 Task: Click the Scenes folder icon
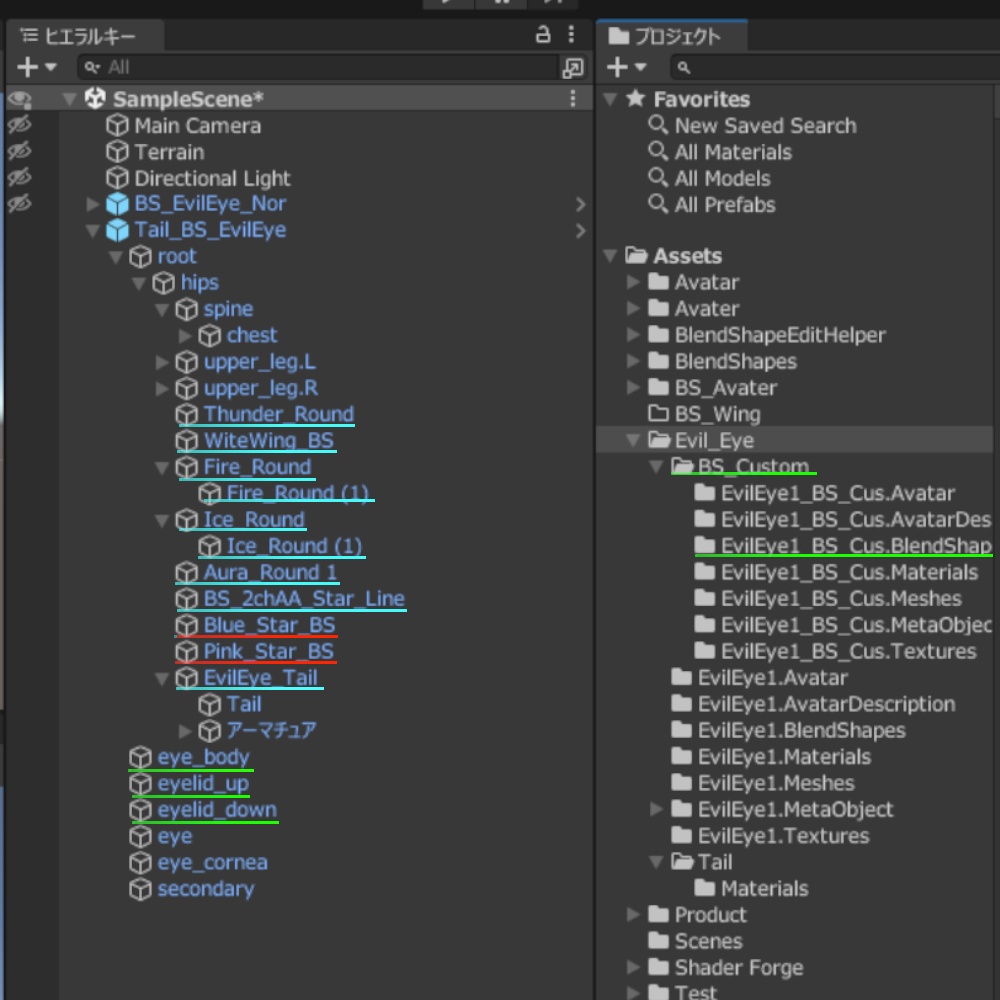click(x=658, y=940)
